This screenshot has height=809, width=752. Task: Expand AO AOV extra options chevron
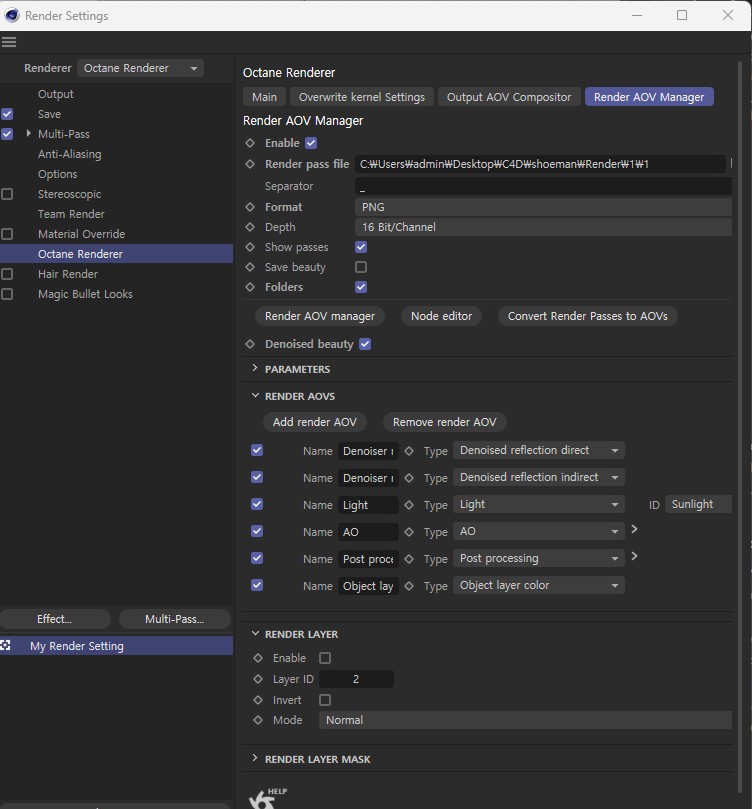[x=634, y=529]
